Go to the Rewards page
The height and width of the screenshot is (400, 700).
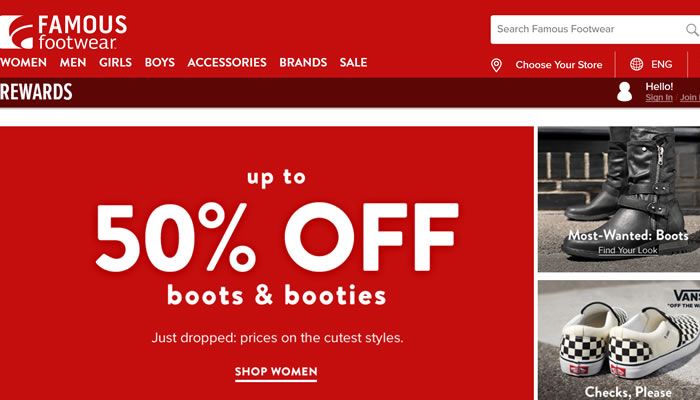pos(36,92)
